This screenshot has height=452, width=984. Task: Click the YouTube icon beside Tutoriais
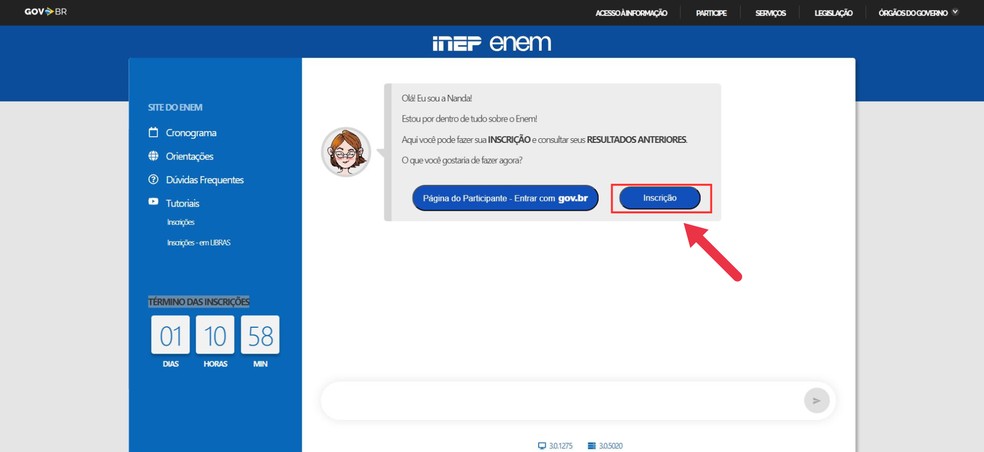pyautogui.click(x=153, y=202)
